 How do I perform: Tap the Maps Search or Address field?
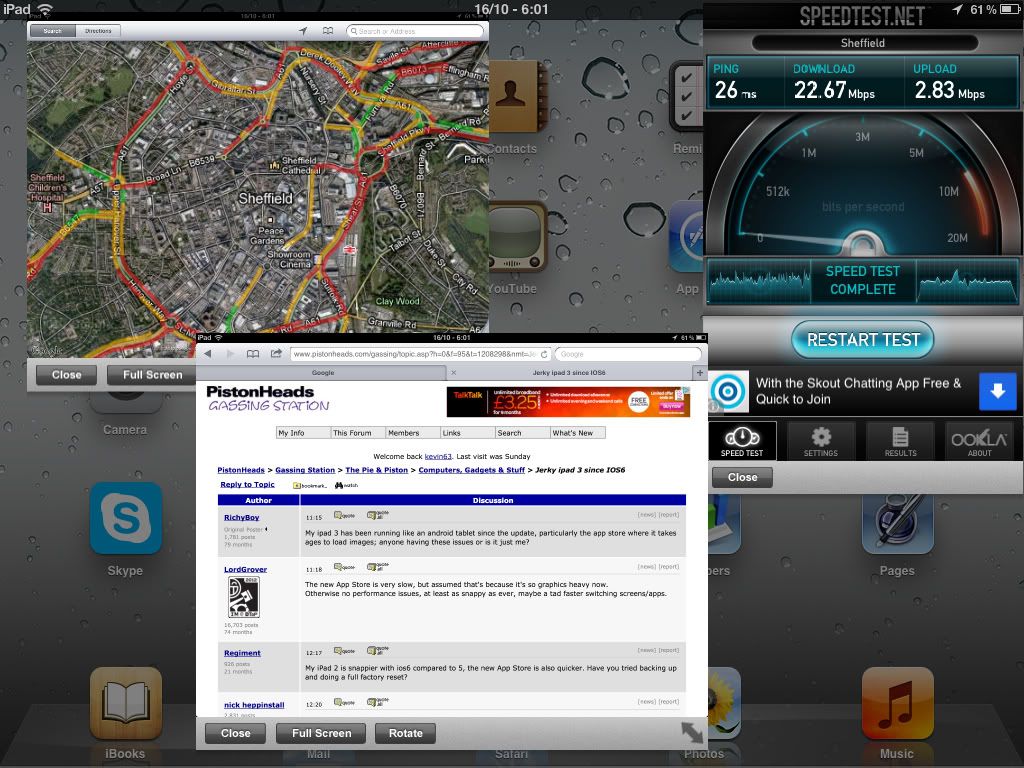click(x=415, y=31)
